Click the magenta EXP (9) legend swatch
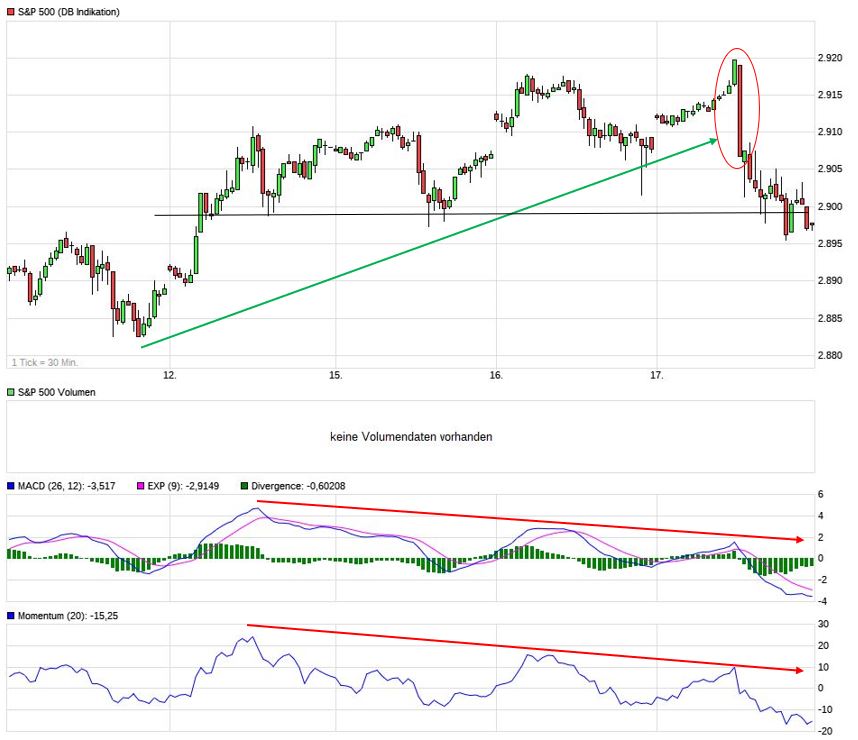858x740 pixels. point(141,485)
